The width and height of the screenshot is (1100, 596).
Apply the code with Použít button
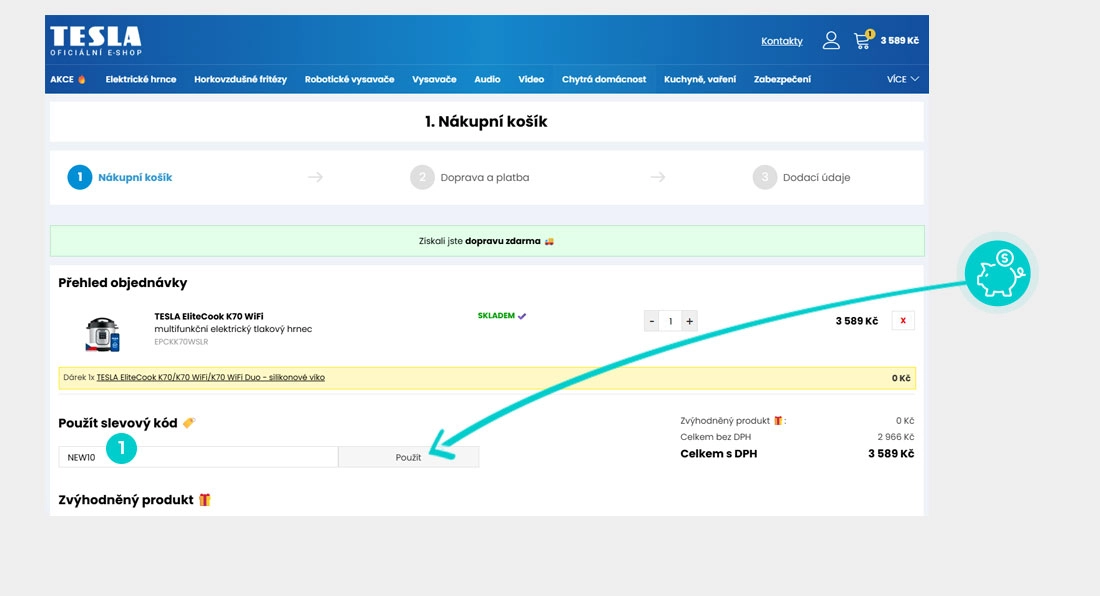pyautogui.click(x=408, y=457)
